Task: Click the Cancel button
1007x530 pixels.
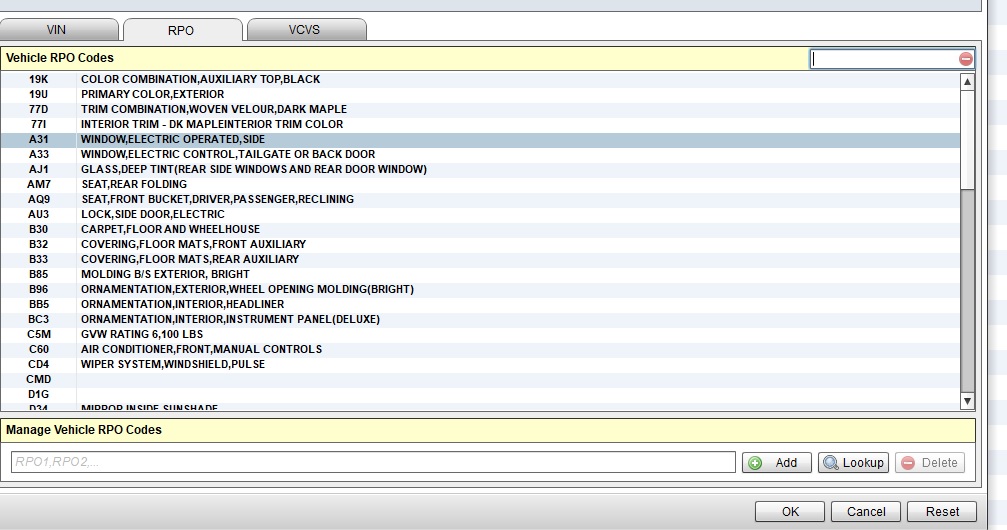Action: pyautogui.click(x=866, y=511)
